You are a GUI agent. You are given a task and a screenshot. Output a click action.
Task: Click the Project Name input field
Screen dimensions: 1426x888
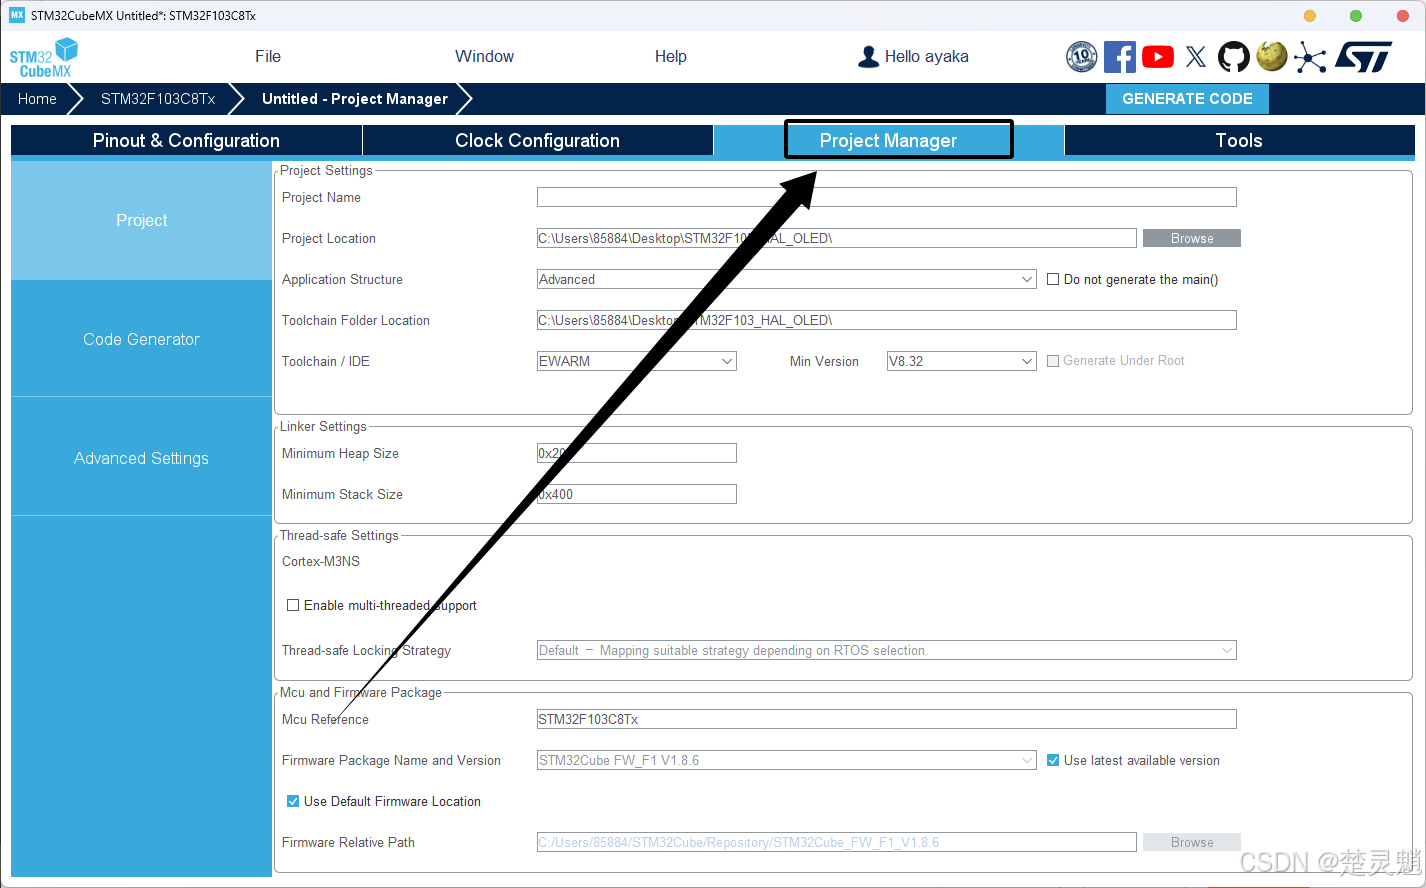(887, 197)
